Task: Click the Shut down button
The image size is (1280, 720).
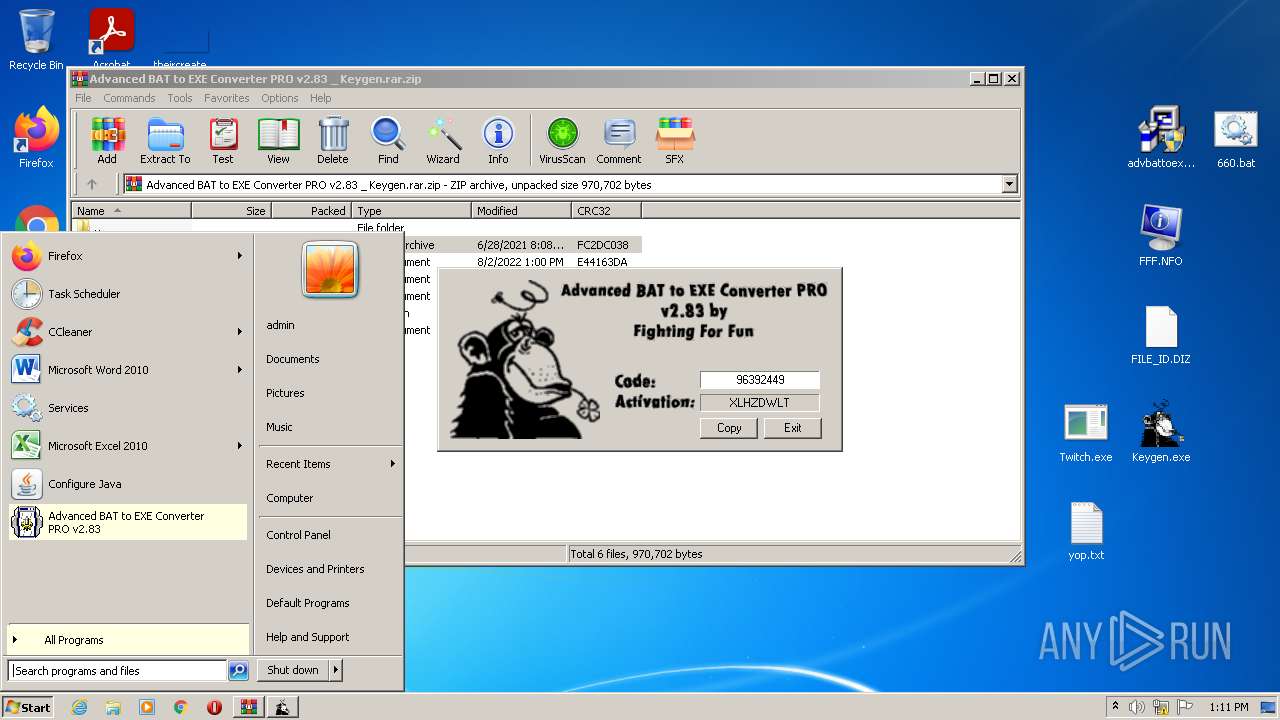Action: [x=293, y=670]
